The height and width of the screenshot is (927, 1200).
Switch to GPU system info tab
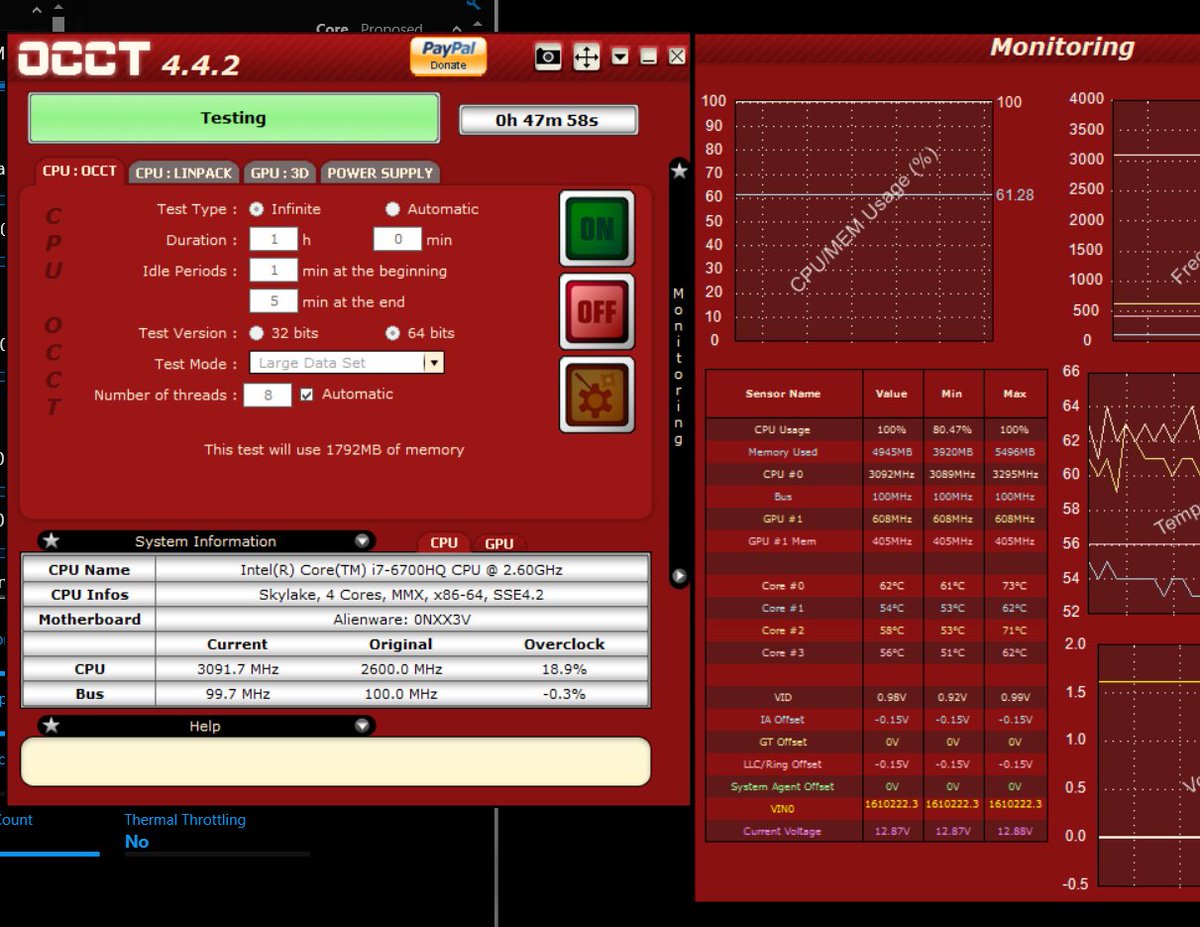click(x=499, y=543)
